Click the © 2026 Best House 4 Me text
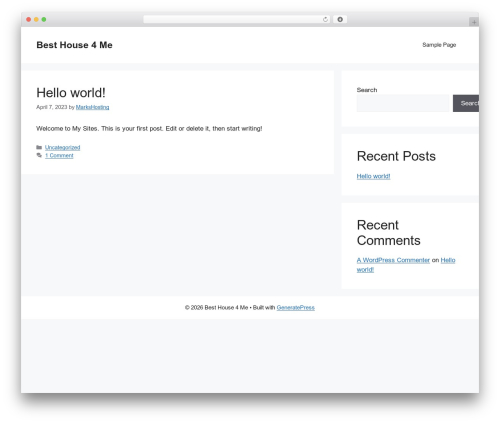This screenshot has height=423, width=500. click(x=217, y=307)
